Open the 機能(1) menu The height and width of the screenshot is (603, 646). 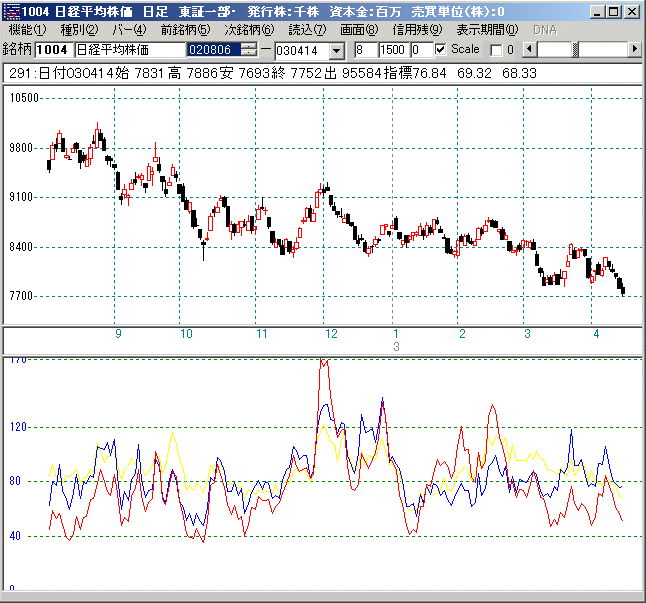28,30
